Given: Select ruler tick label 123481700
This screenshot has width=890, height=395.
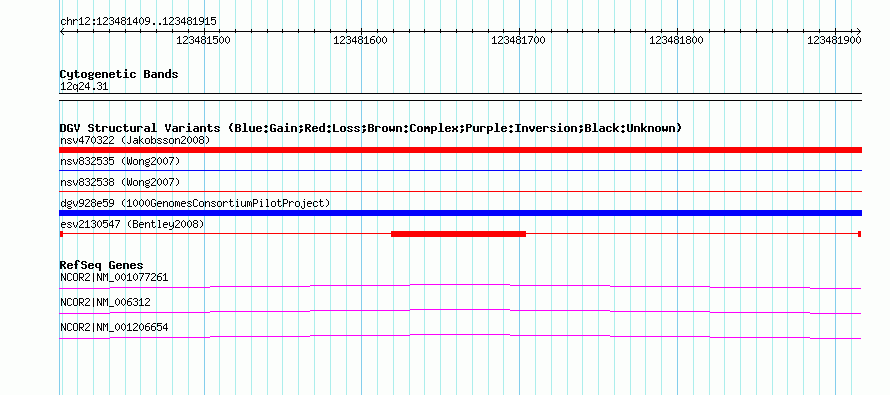Looking at the screenshot, I should tap(518, 40).
